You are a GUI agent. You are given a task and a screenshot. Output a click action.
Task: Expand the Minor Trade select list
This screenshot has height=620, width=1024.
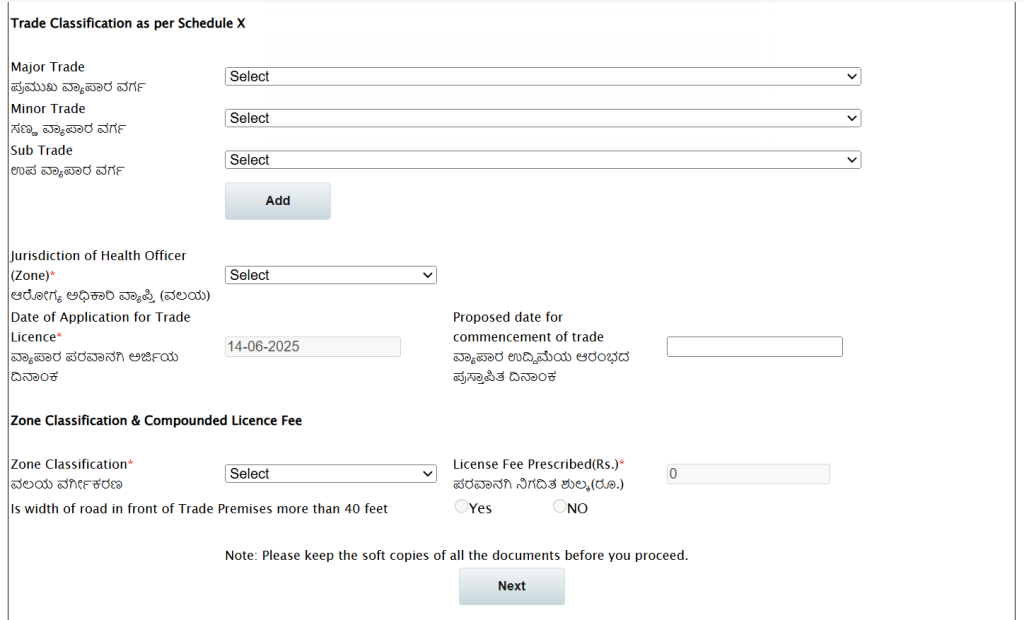(542, 118)
